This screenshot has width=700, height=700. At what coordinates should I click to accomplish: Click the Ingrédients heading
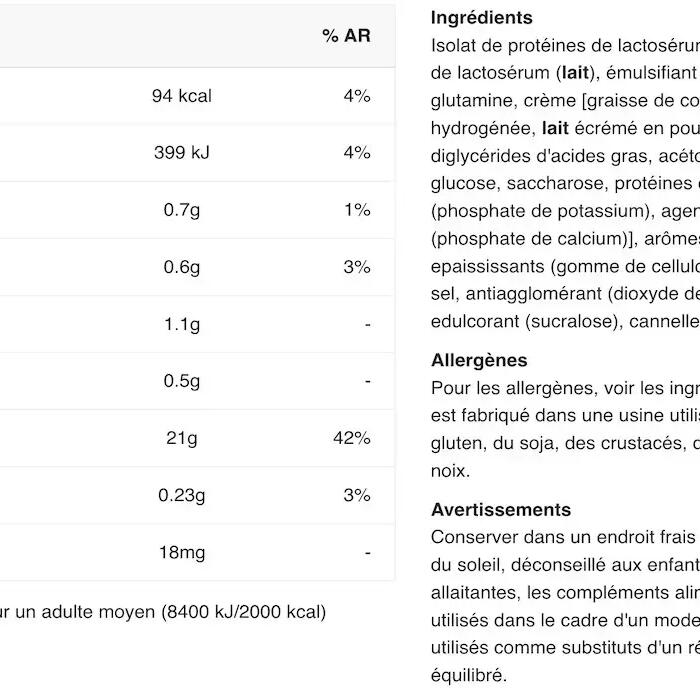481,18
